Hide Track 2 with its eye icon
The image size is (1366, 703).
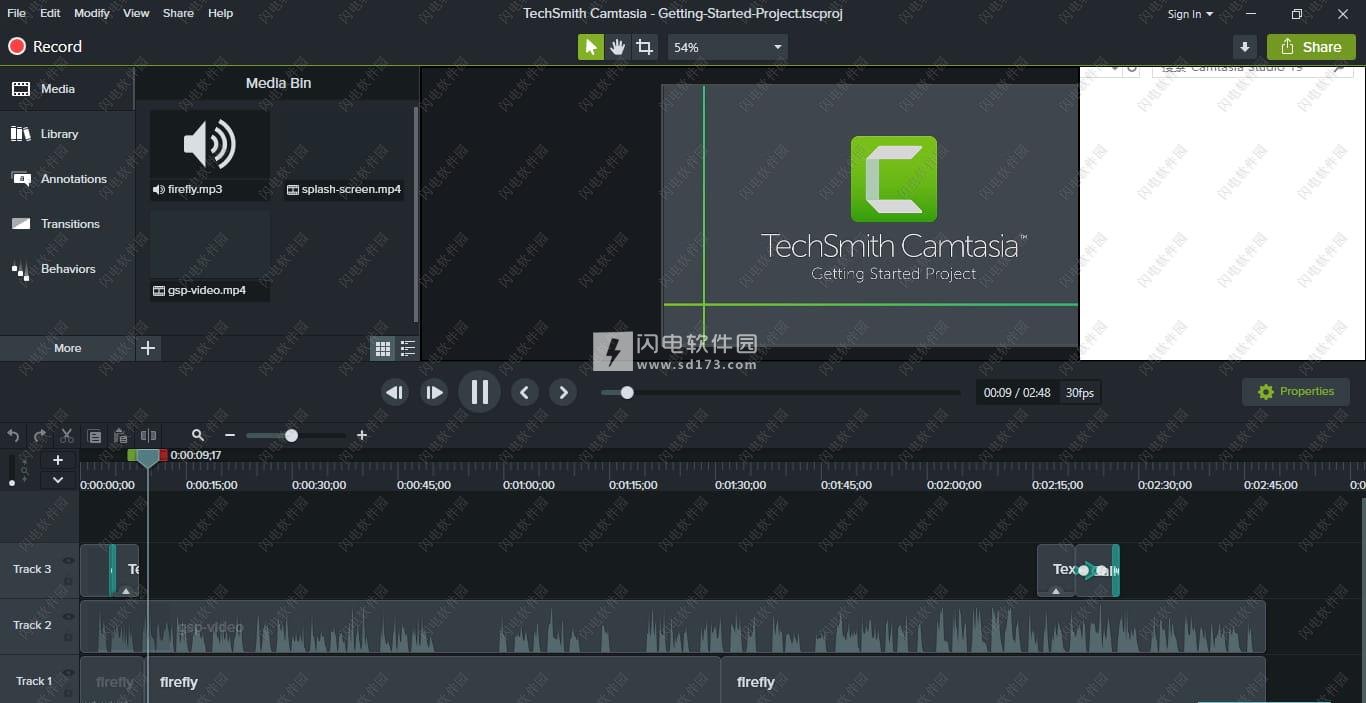(69, 617)
